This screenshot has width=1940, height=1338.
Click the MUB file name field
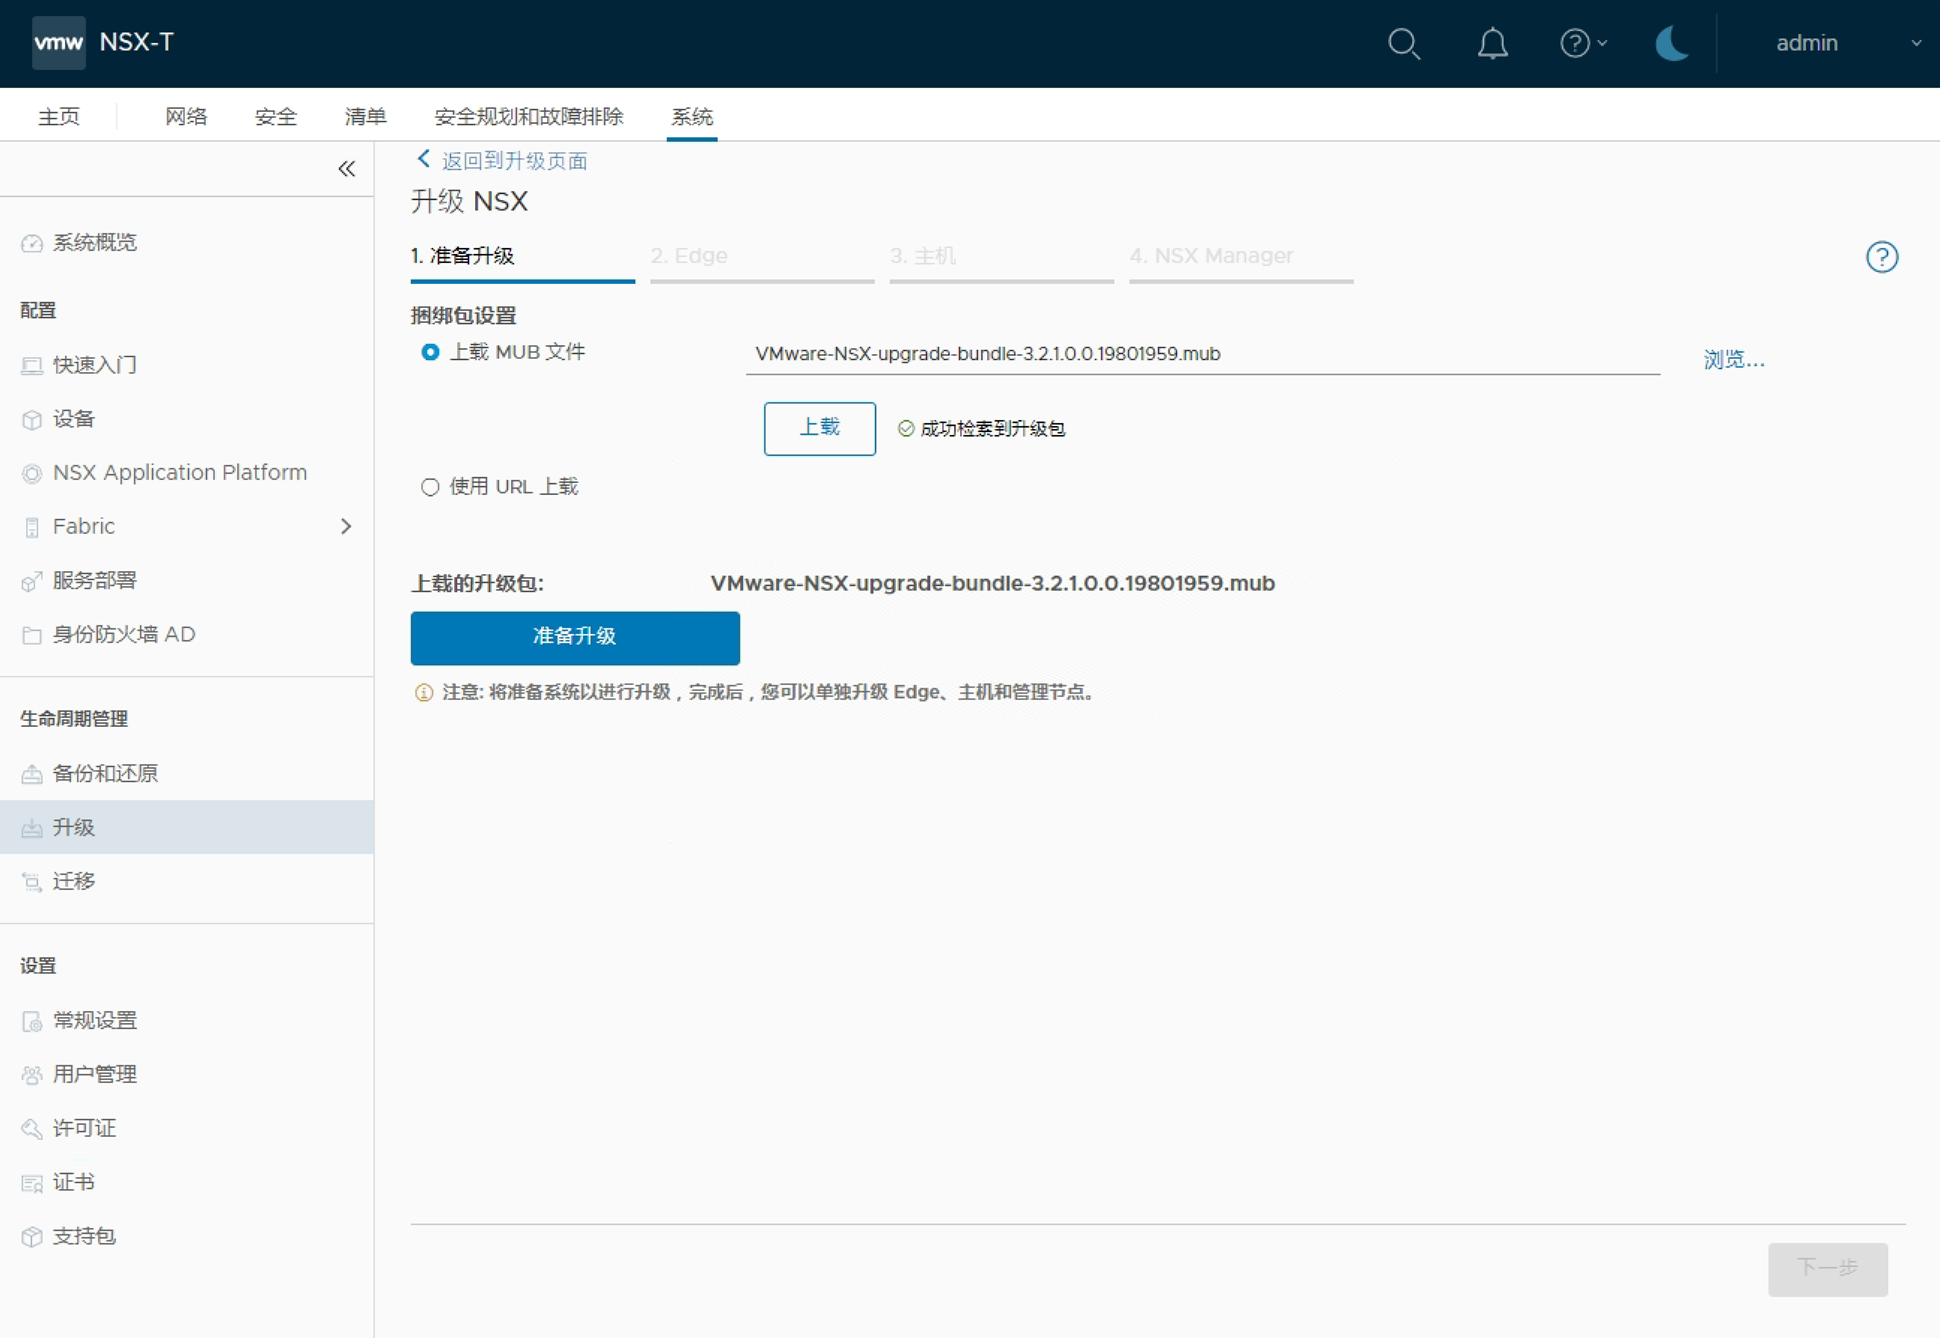[x=1200, y=354]
